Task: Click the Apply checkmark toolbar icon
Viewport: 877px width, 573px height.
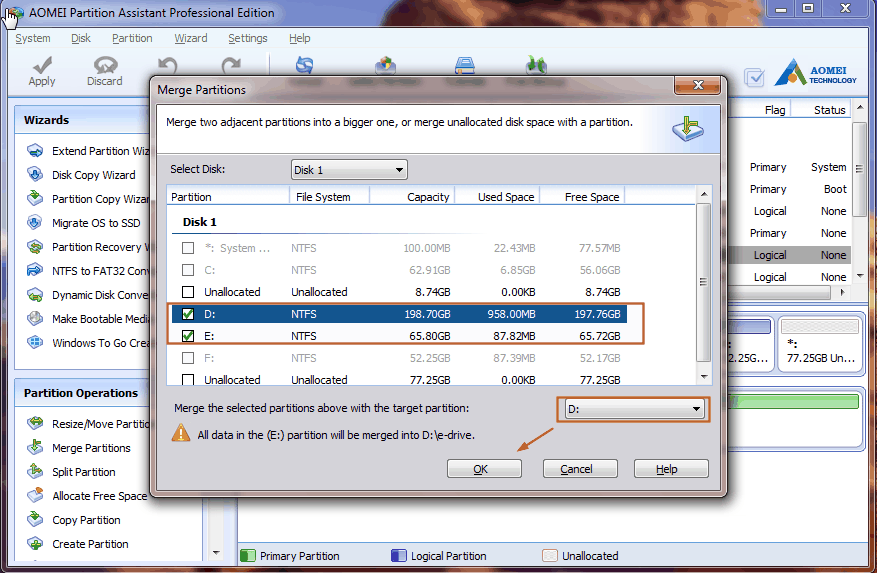Action: point(42,65)
